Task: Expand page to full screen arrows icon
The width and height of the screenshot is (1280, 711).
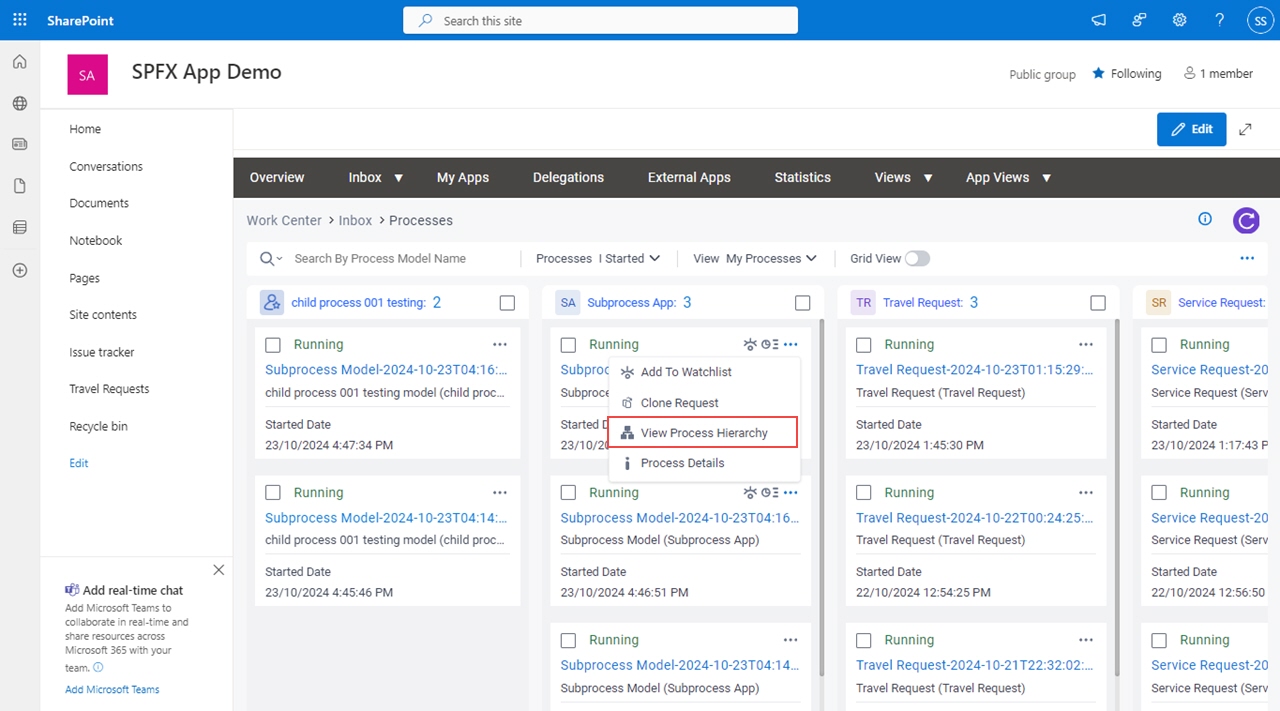Action: coord(1245,129)
